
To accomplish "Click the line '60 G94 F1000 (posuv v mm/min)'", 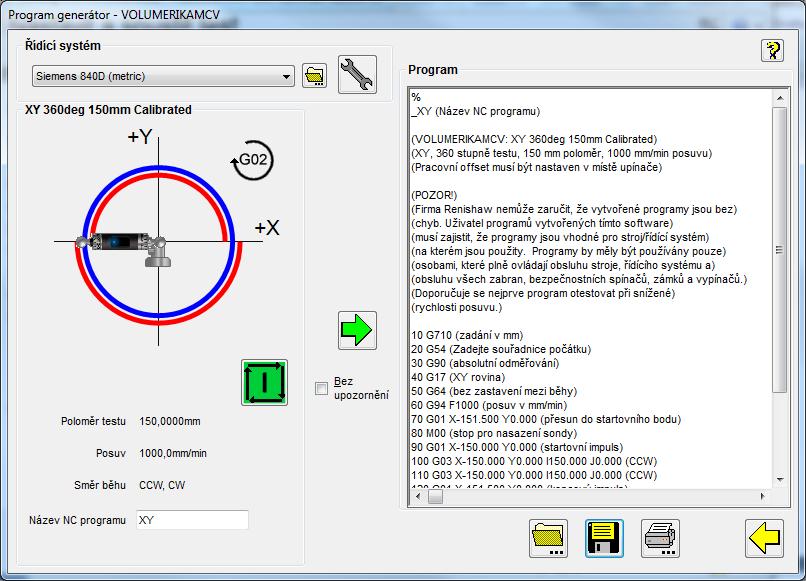I will click(x=489, y=405).
